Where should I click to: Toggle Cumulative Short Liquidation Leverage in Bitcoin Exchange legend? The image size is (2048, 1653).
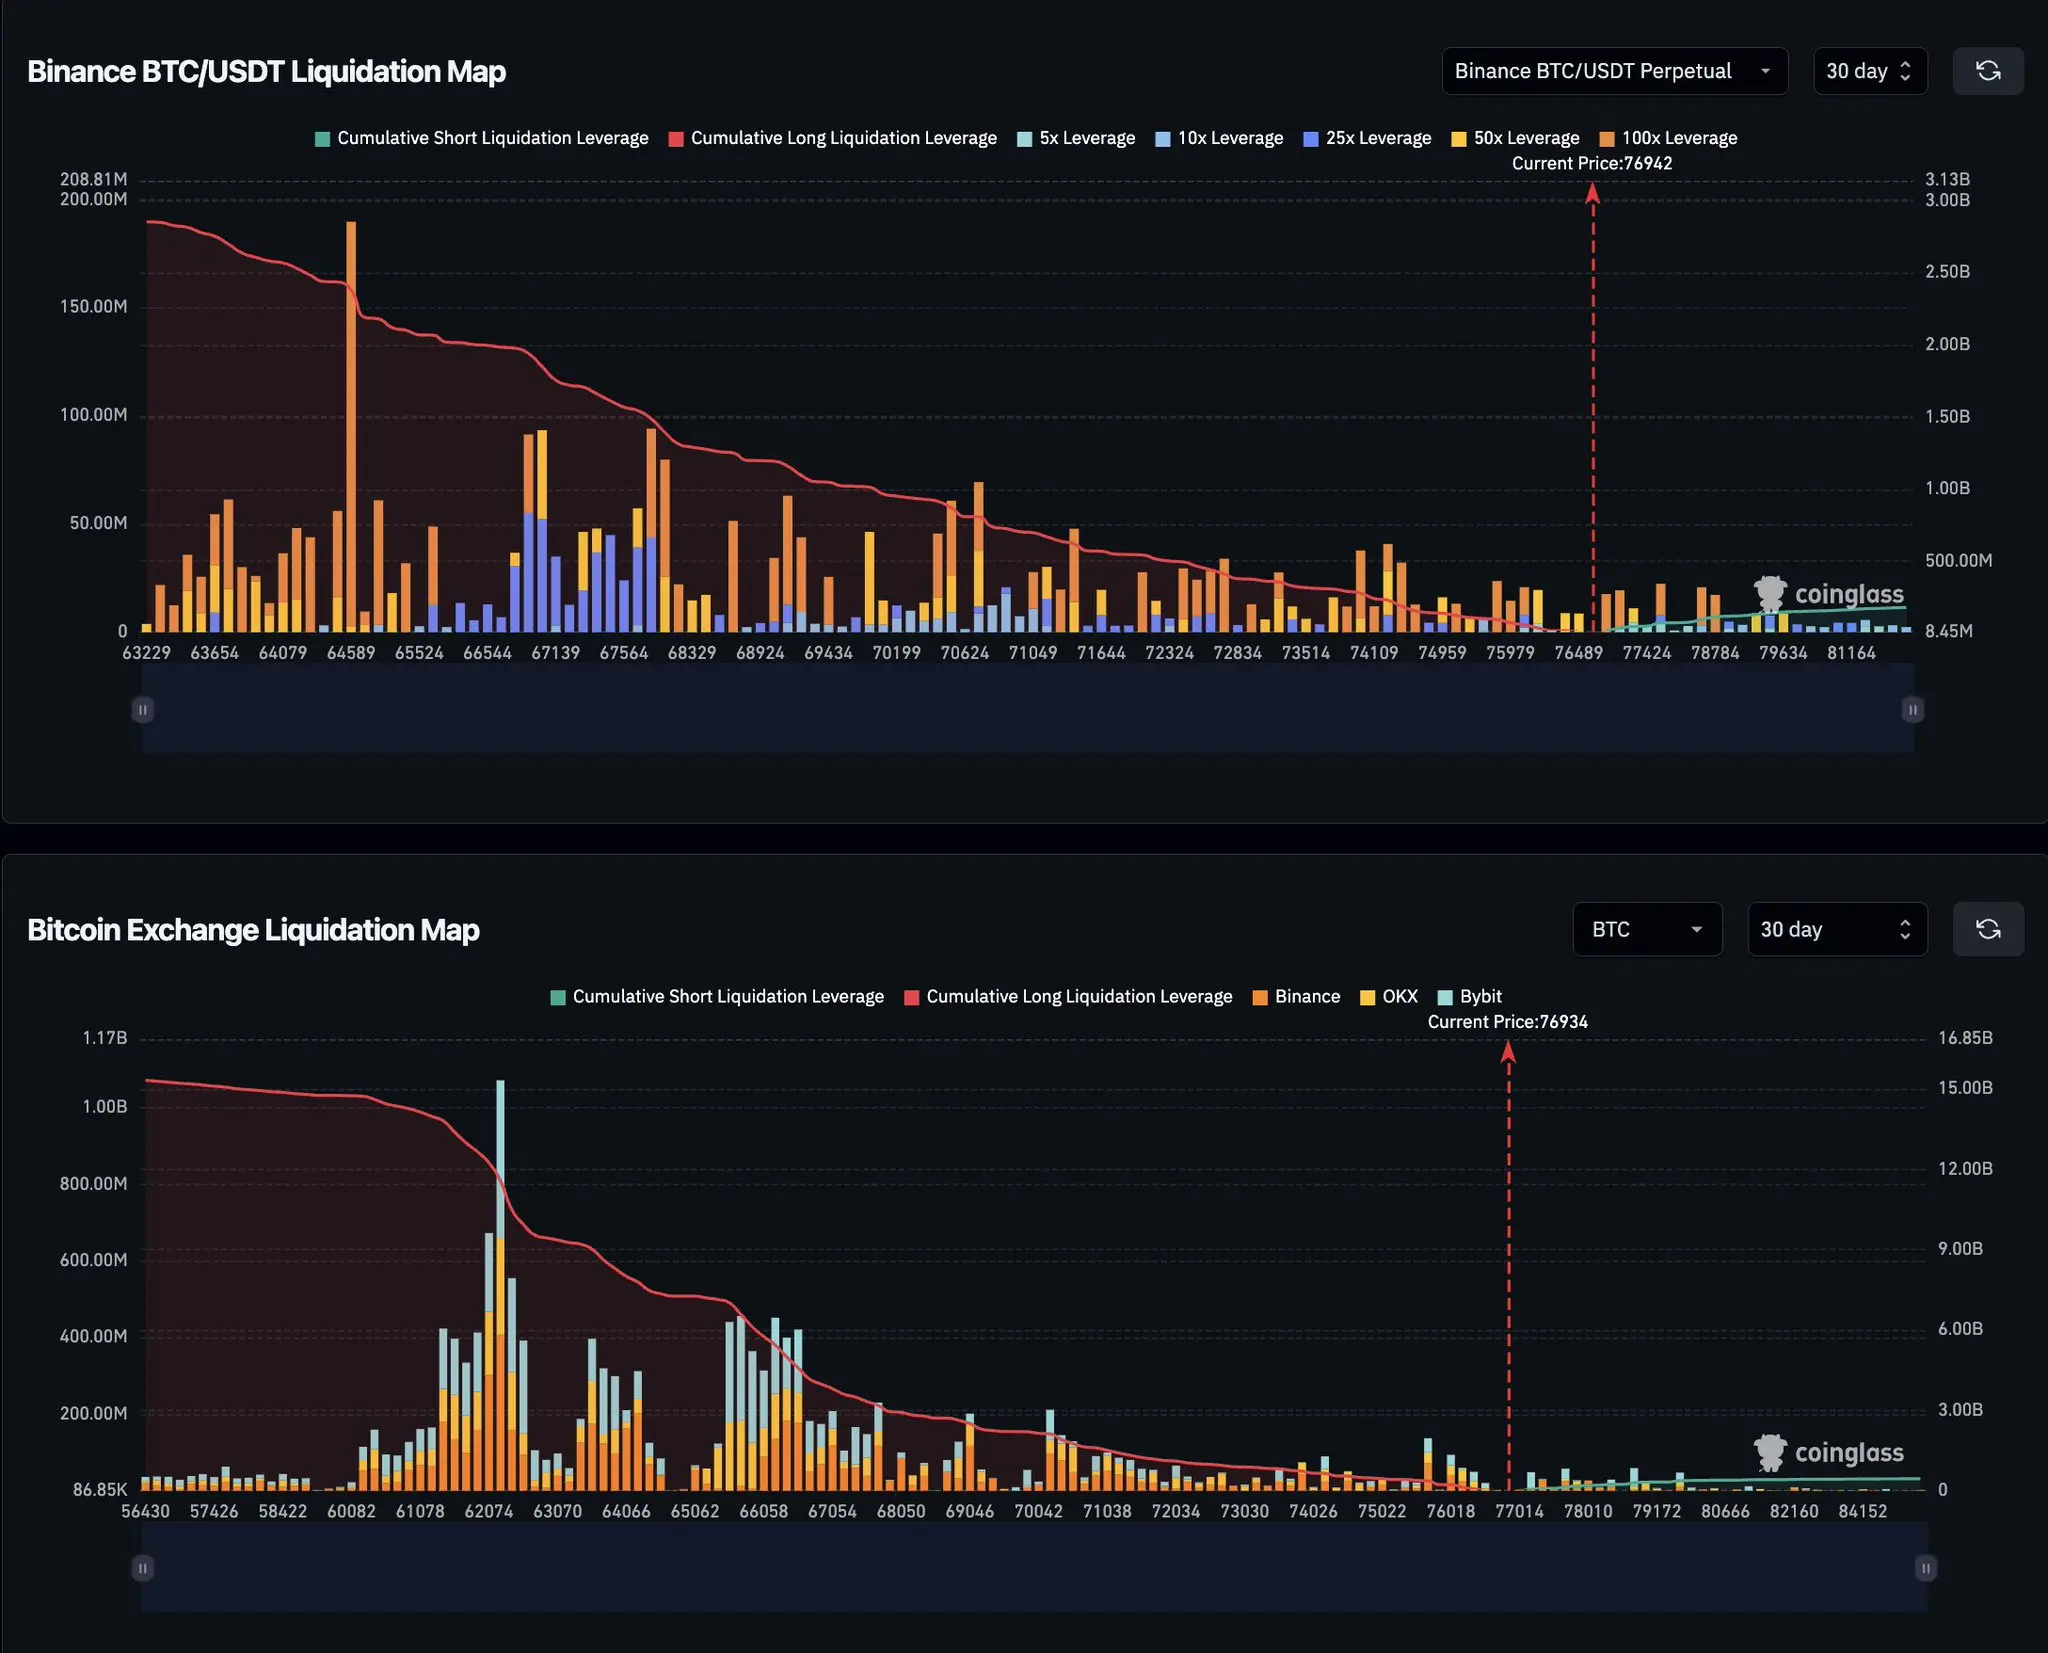pyautogui.click(x=717, y=997)
